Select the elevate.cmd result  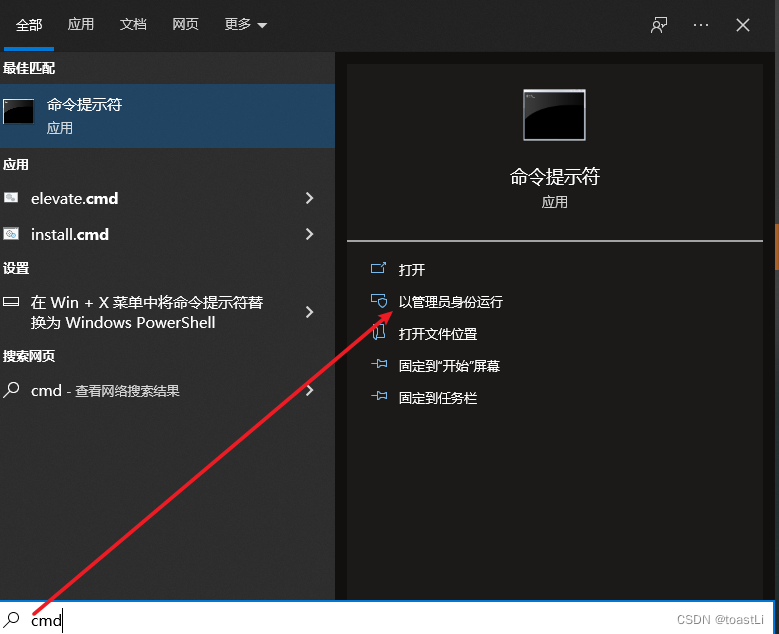167,198
